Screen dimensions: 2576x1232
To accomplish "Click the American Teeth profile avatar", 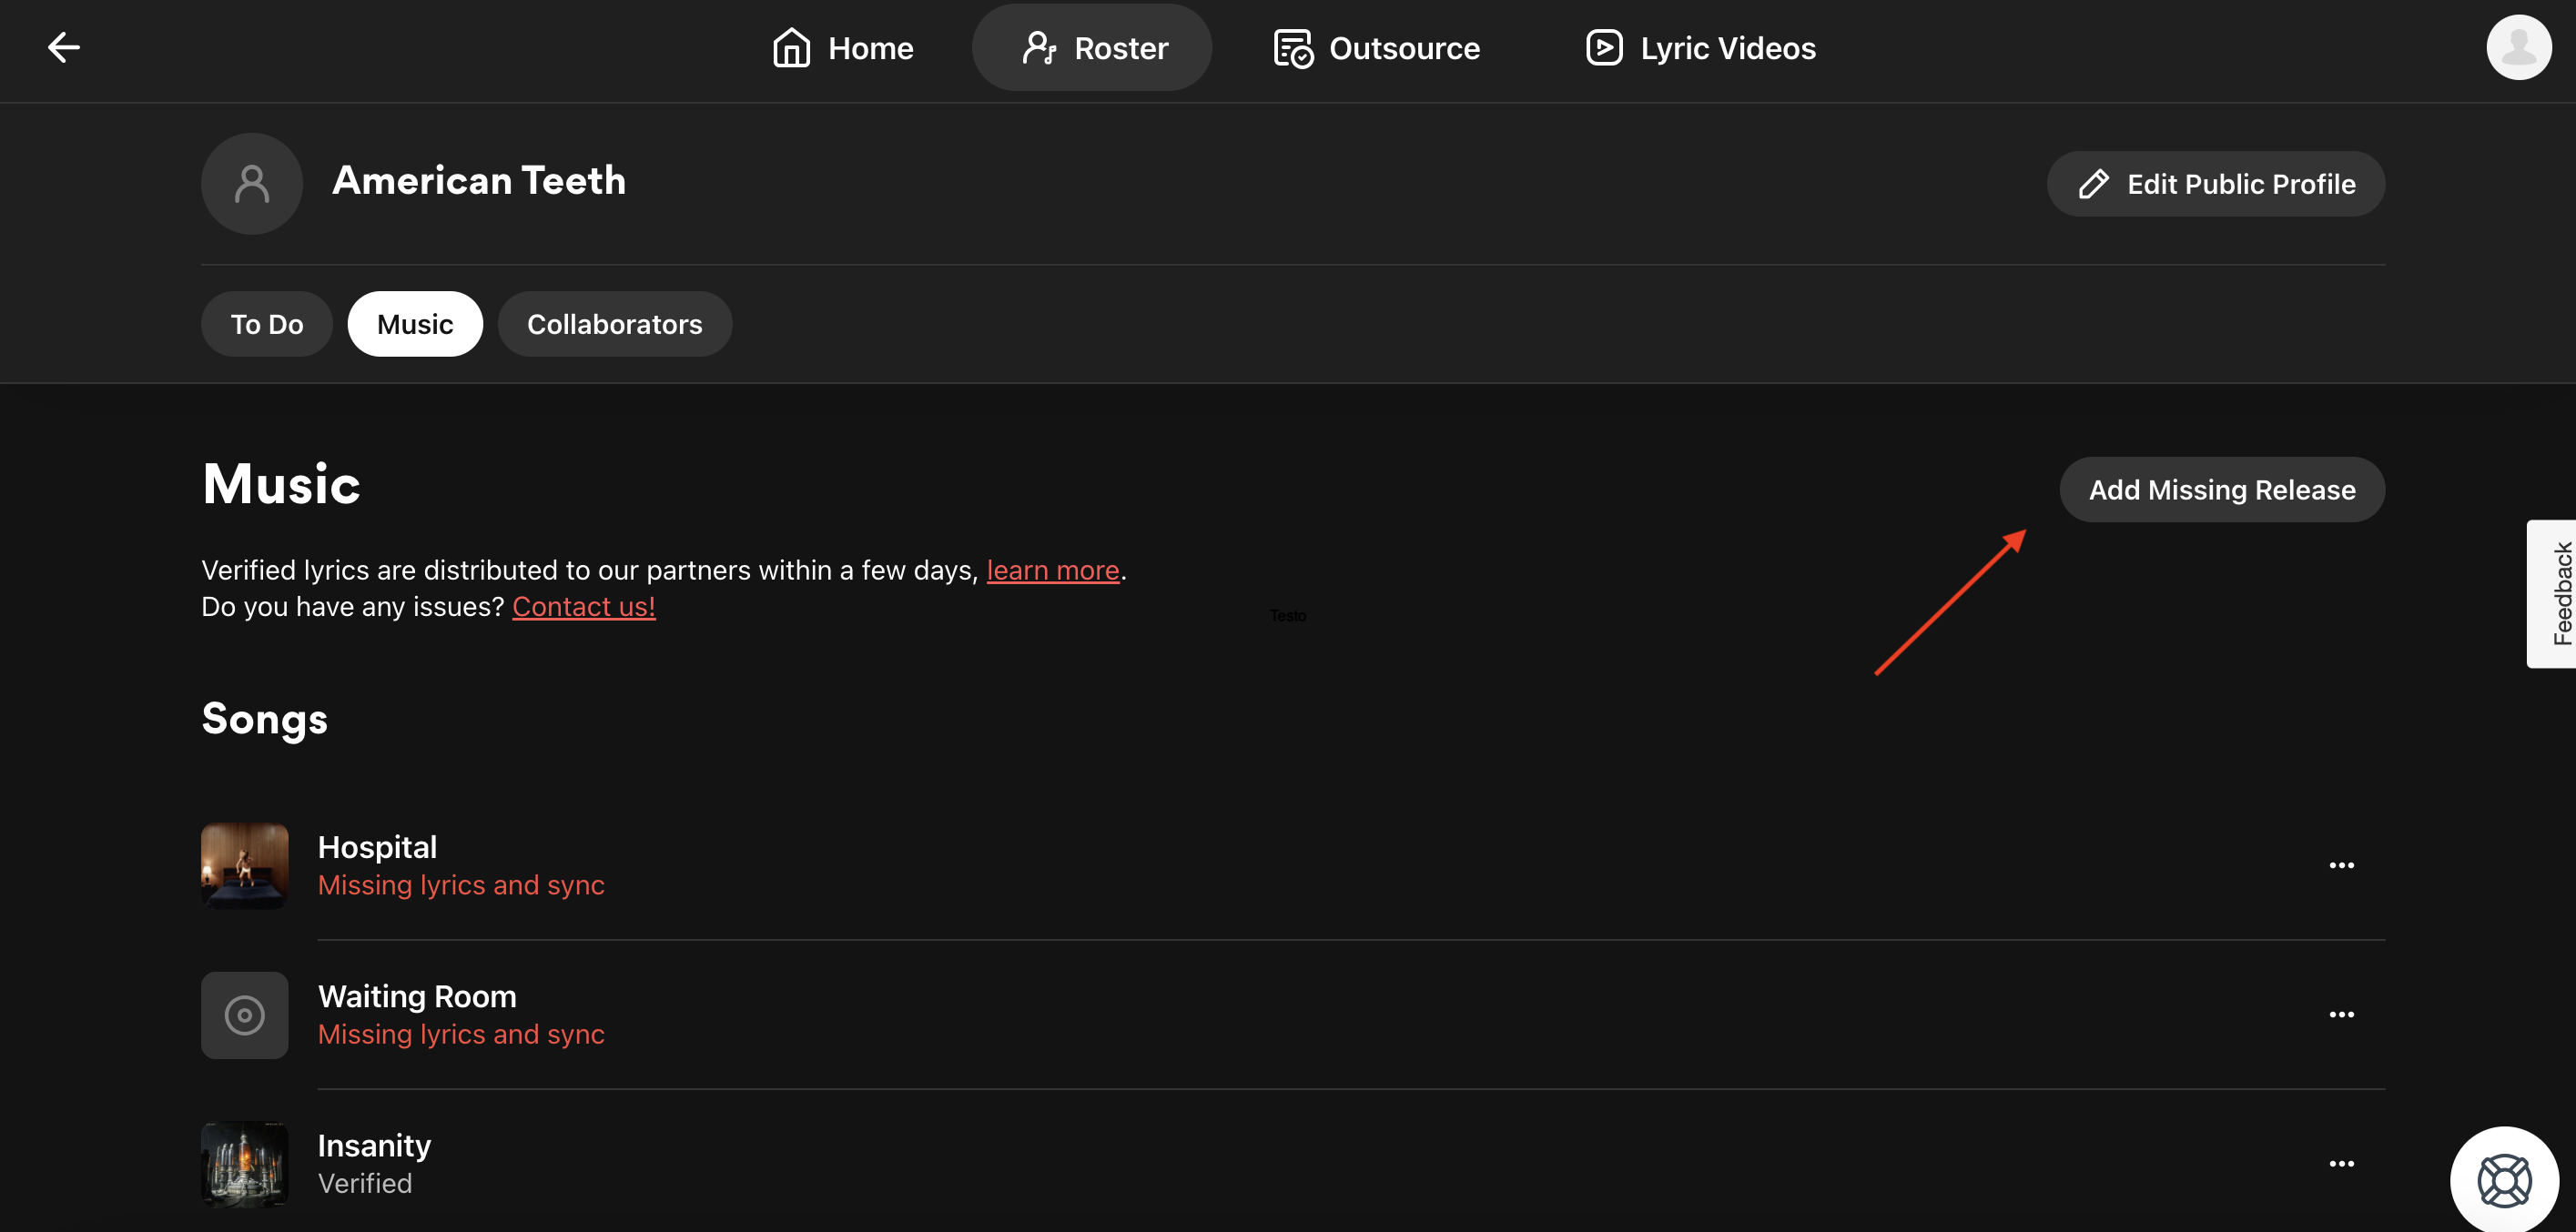I will 252,184.
